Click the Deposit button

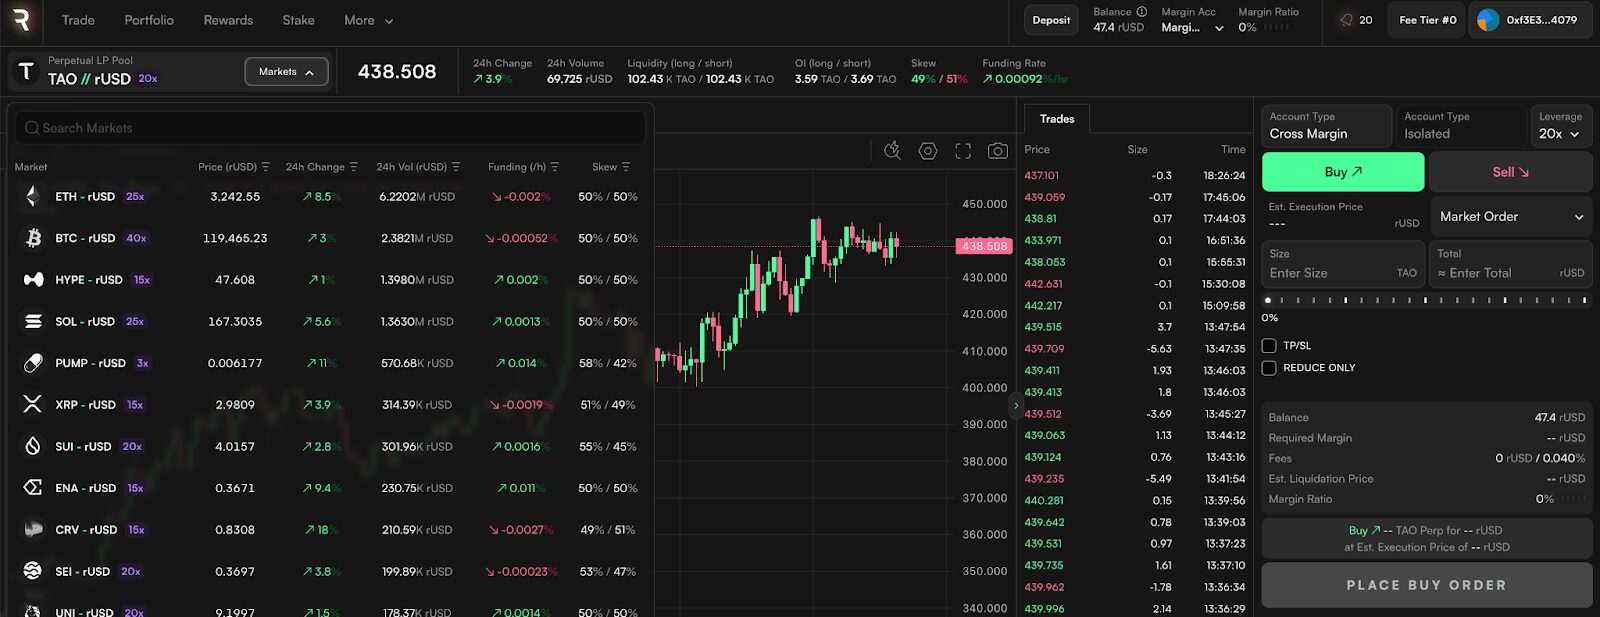(x=1051, y=20)
